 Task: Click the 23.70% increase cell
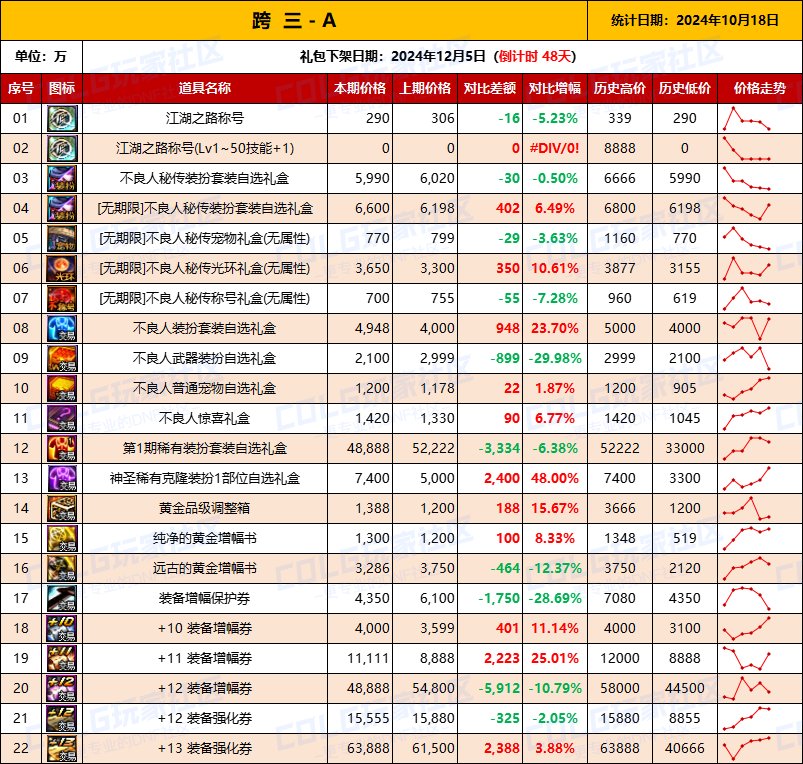click(555, 328)
